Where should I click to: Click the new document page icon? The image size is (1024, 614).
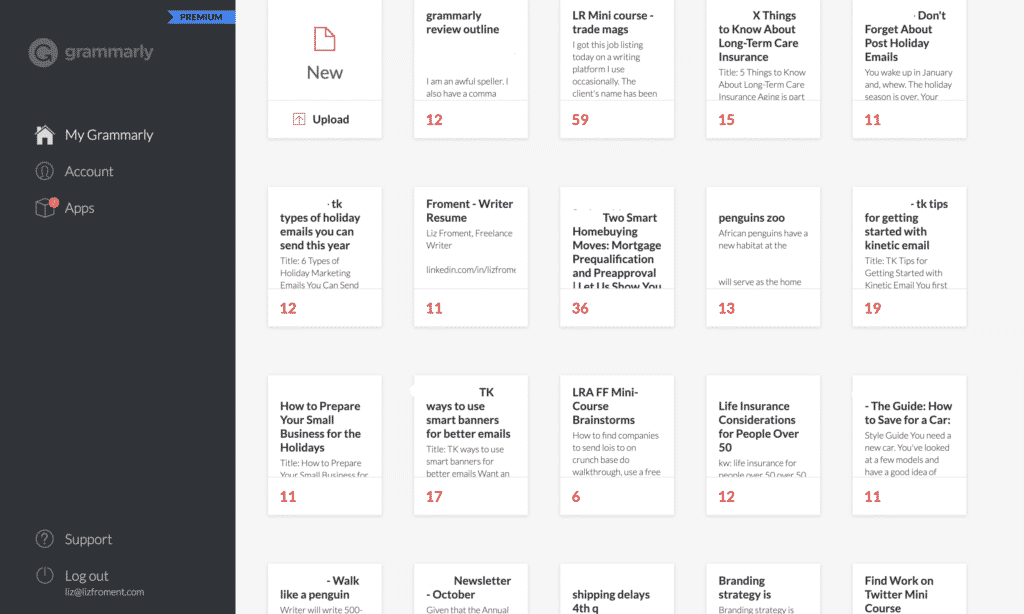click(323, 37)
